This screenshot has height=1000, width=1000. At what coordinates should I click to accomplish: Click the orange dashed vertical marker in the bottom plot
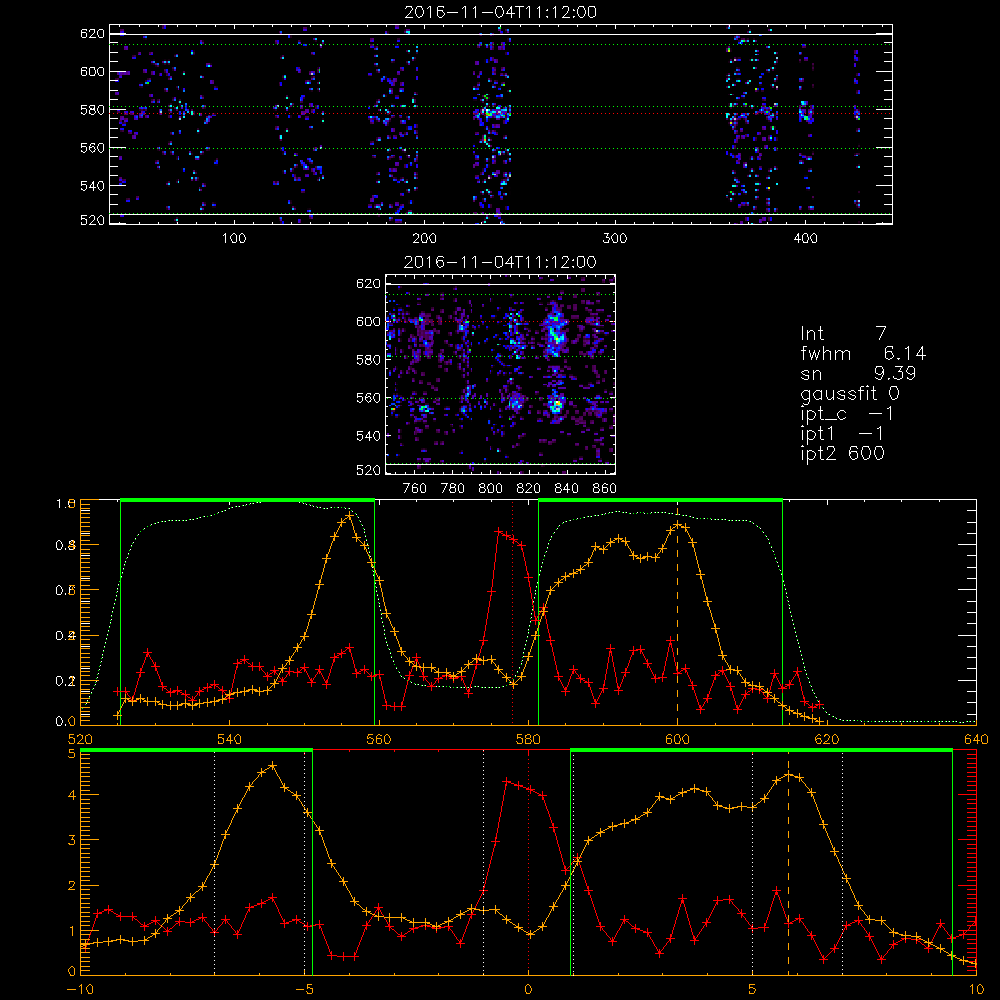[x=788, y=863]
